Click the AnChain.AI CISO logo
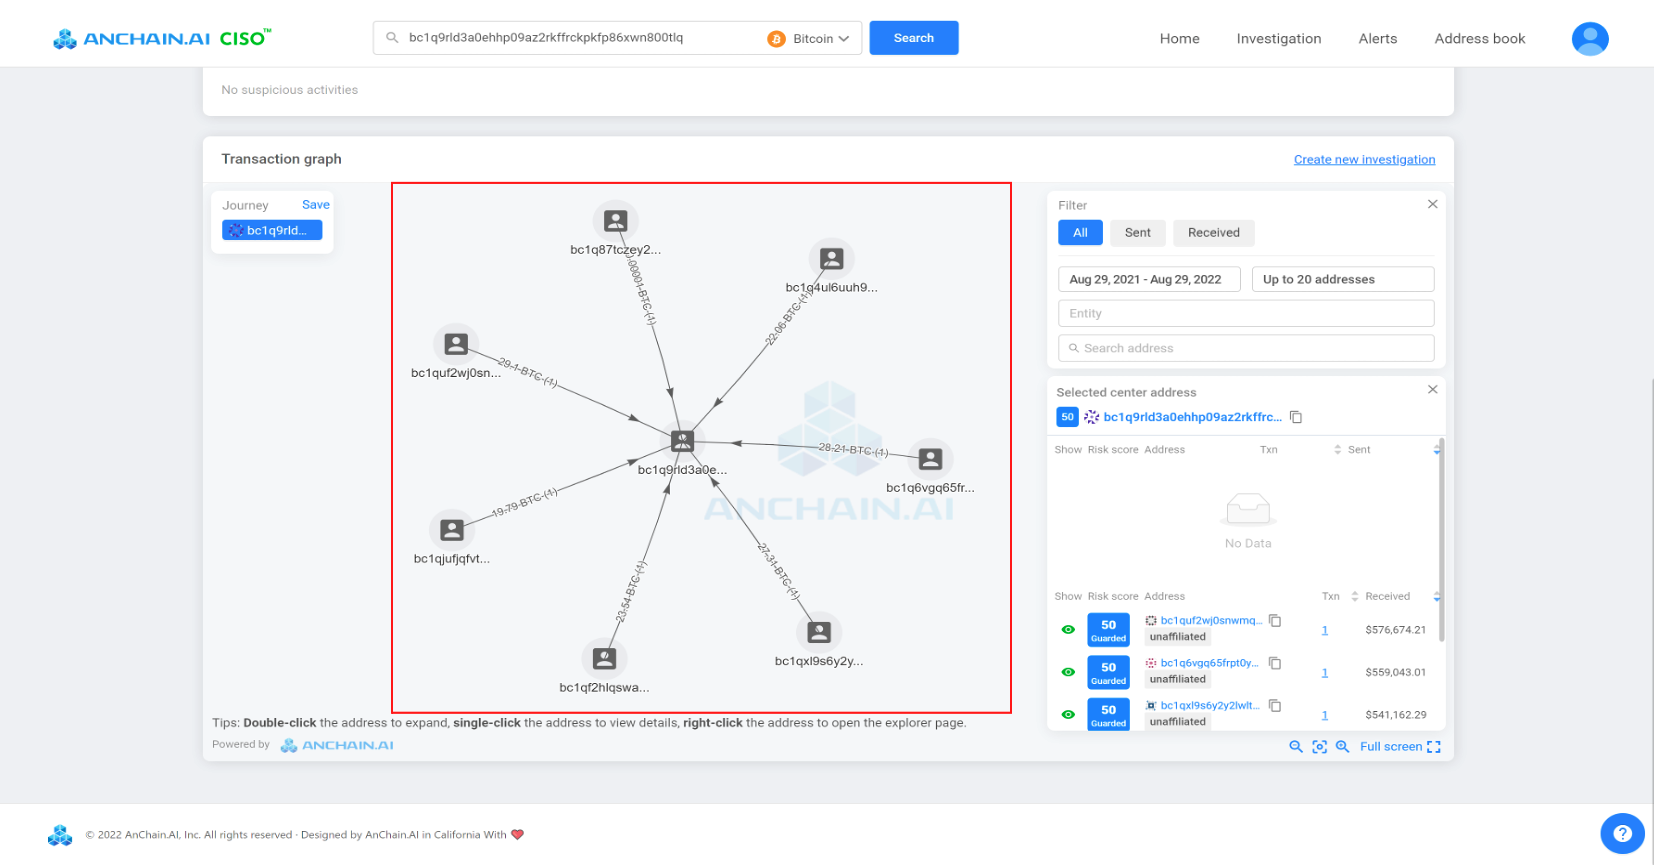Screen dimensions: 1654x865 161,38
